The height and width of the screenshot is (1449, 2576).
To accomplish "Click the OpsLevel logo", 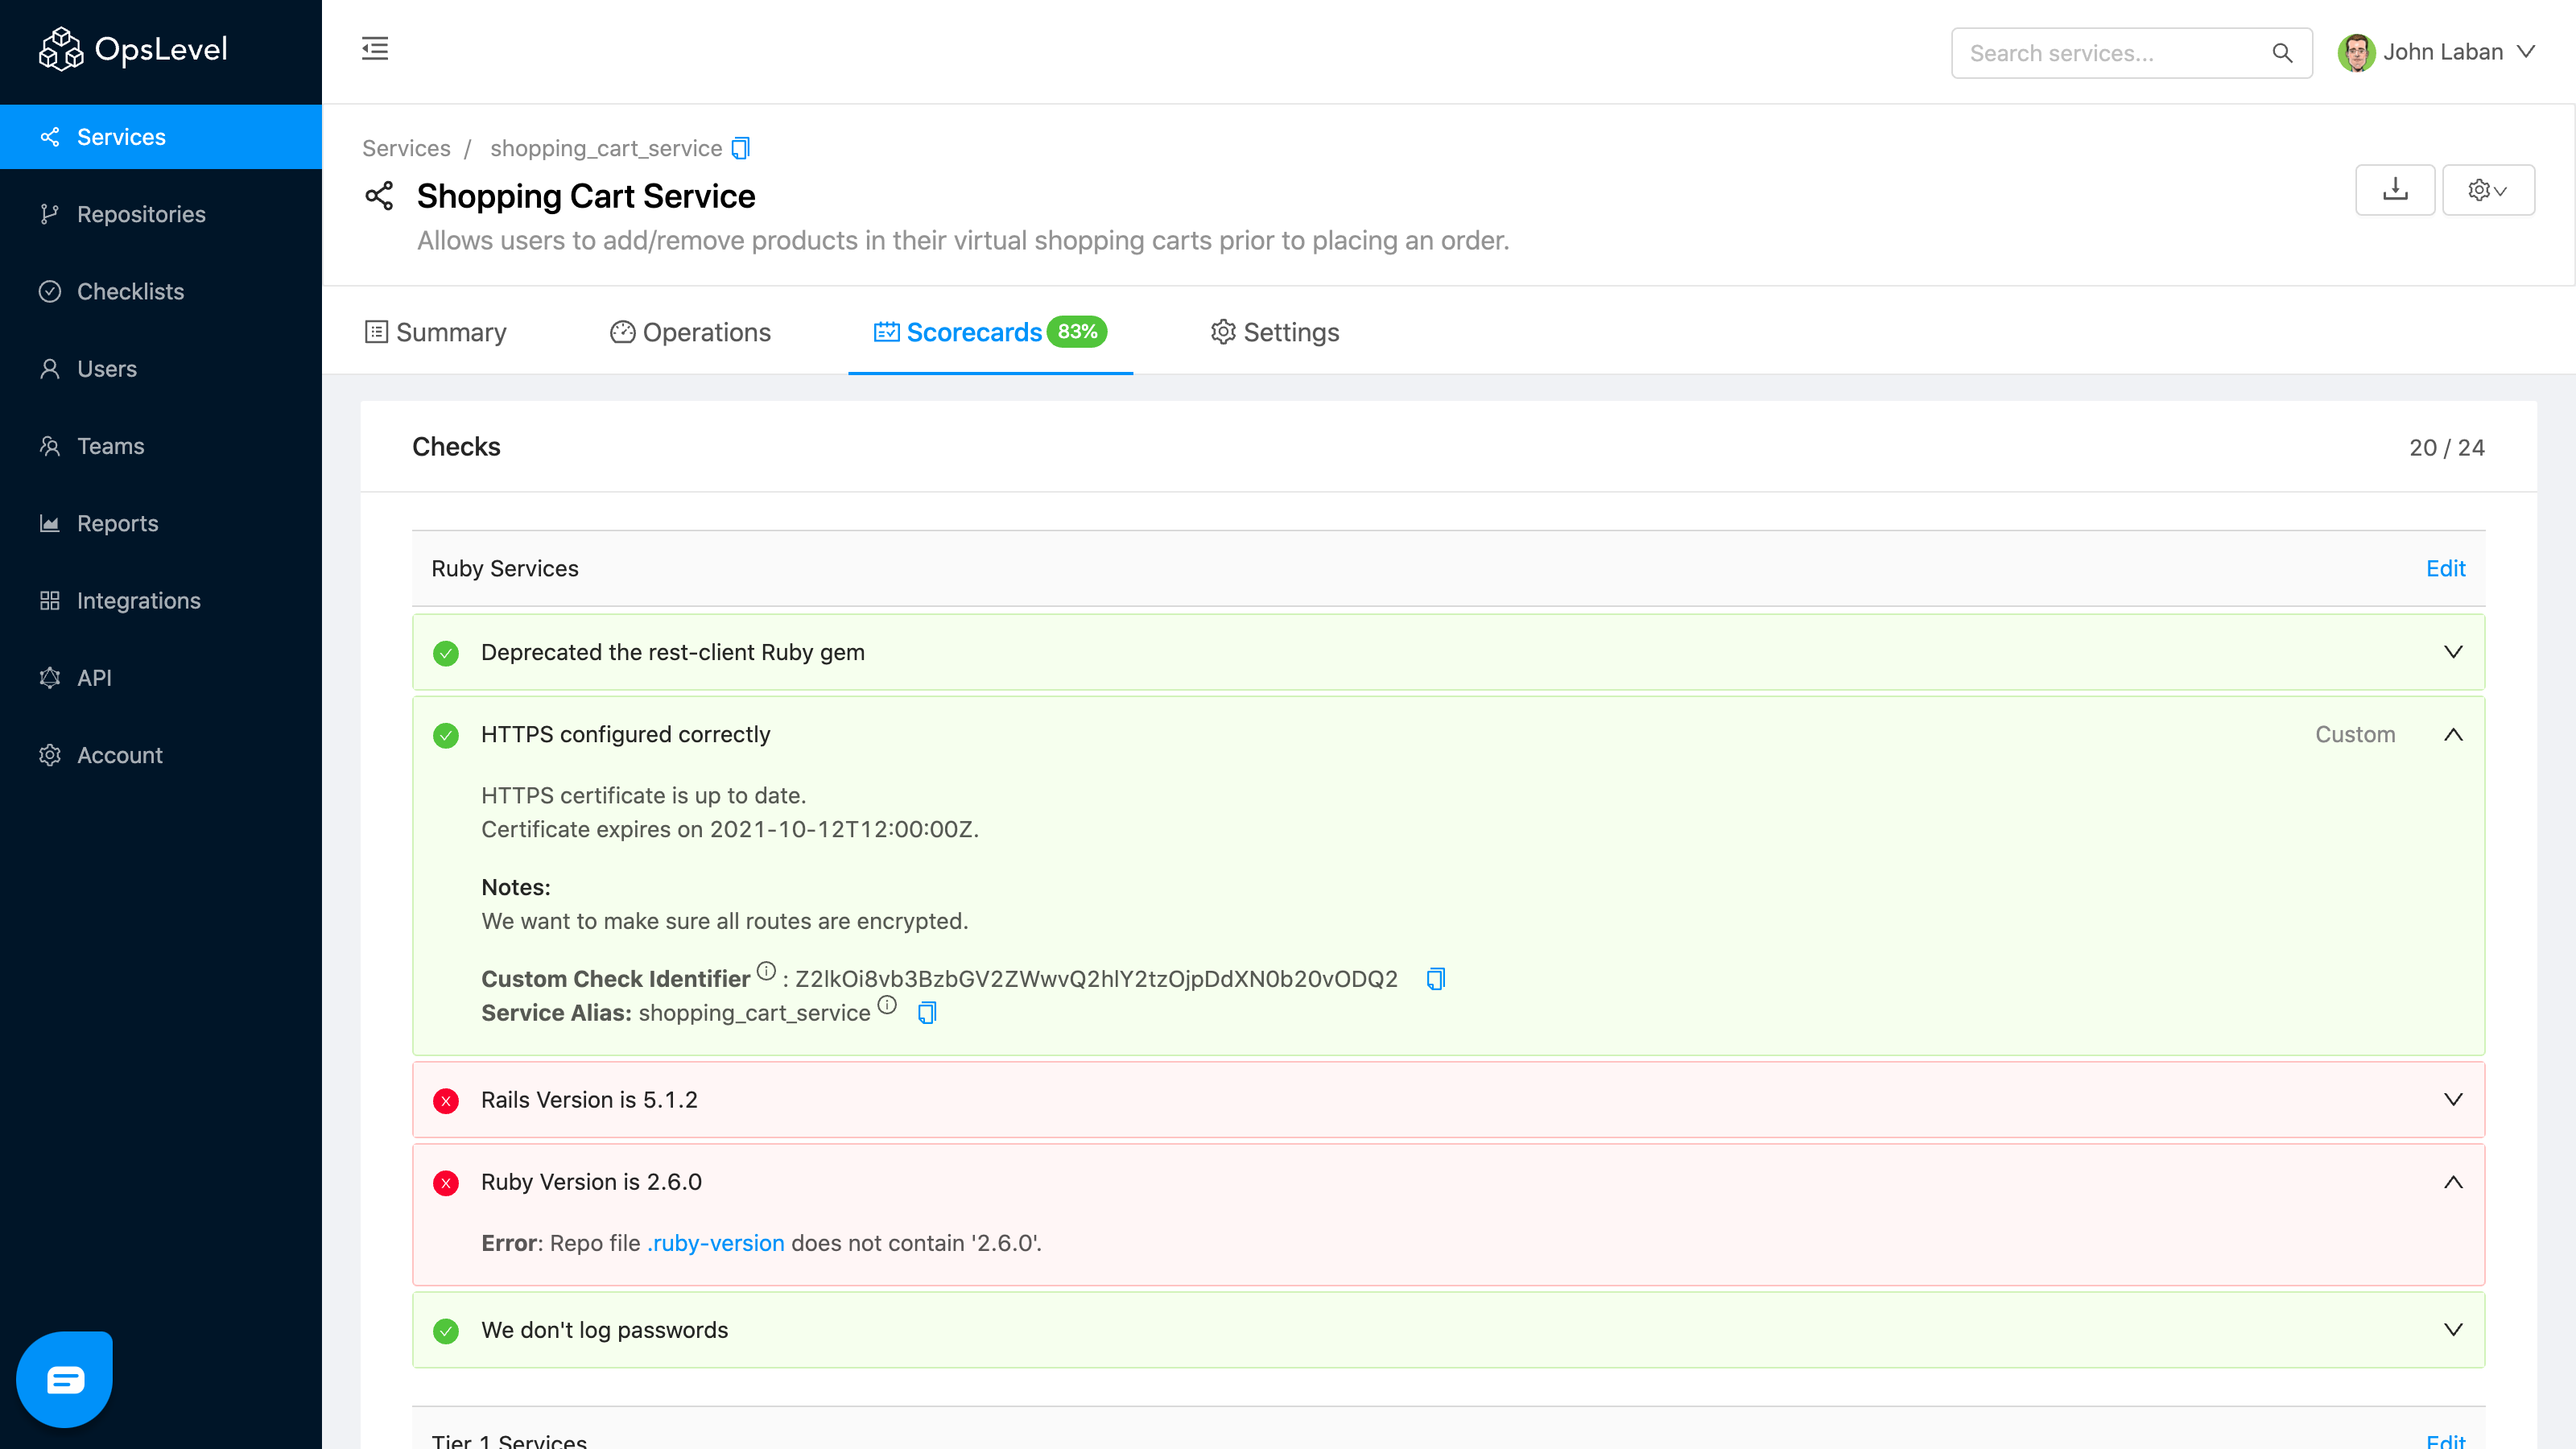I will [133, 49].
